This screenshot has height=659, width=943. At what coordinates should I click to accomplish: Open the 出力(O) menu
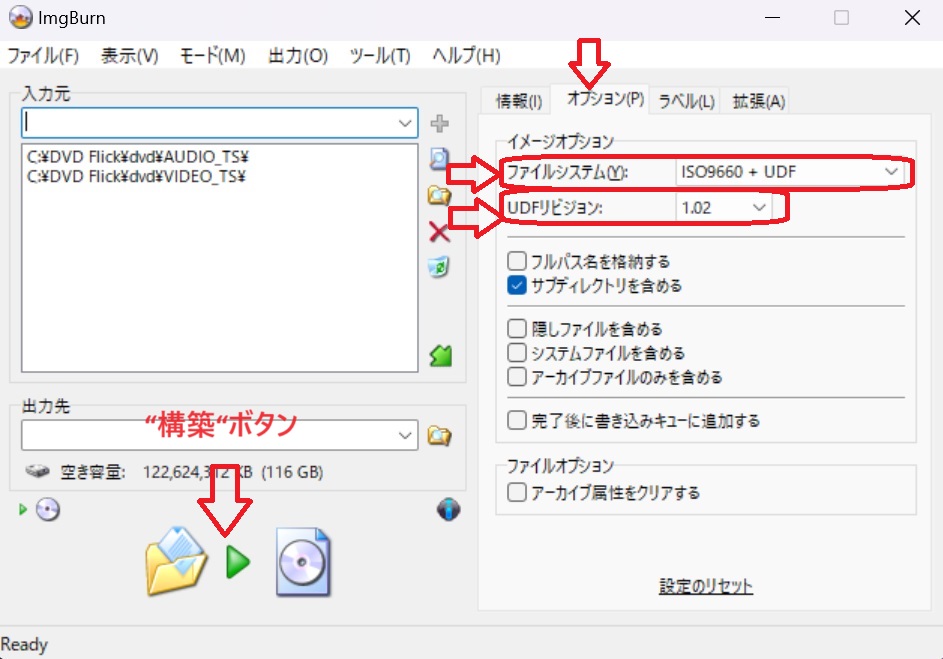(298, 56)
